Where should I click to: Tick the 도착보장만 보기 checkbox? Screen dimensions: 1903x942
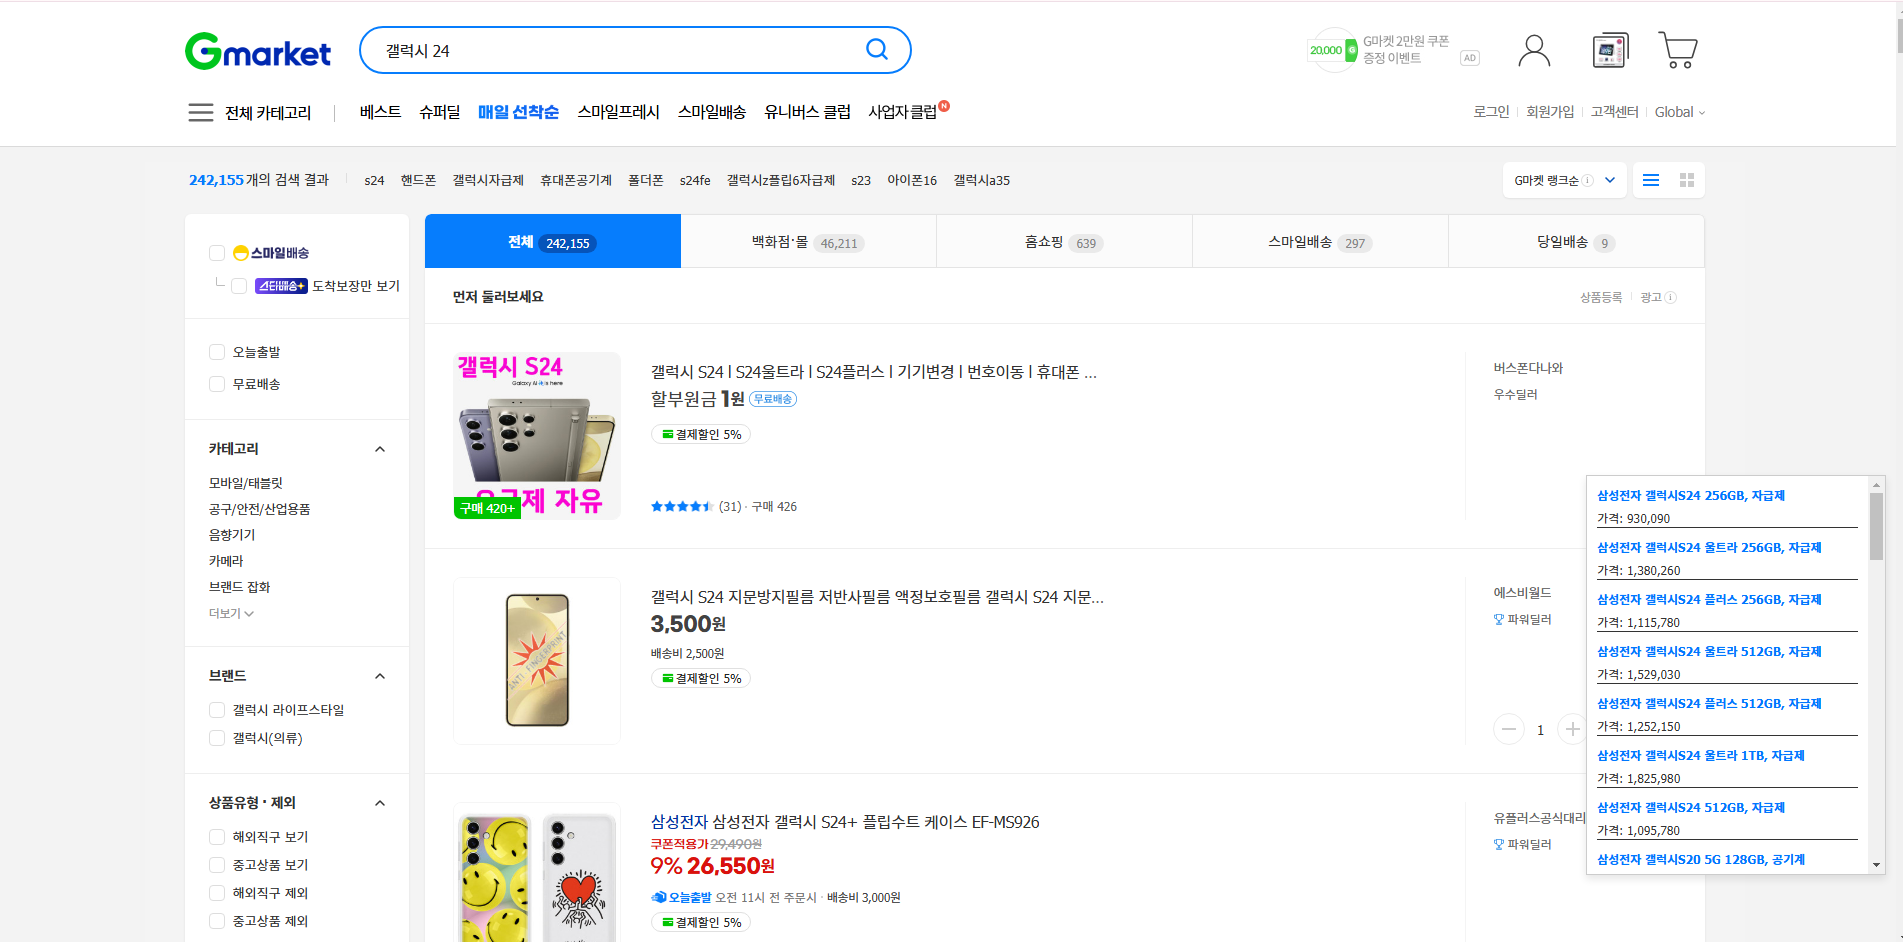pos(239,286)
